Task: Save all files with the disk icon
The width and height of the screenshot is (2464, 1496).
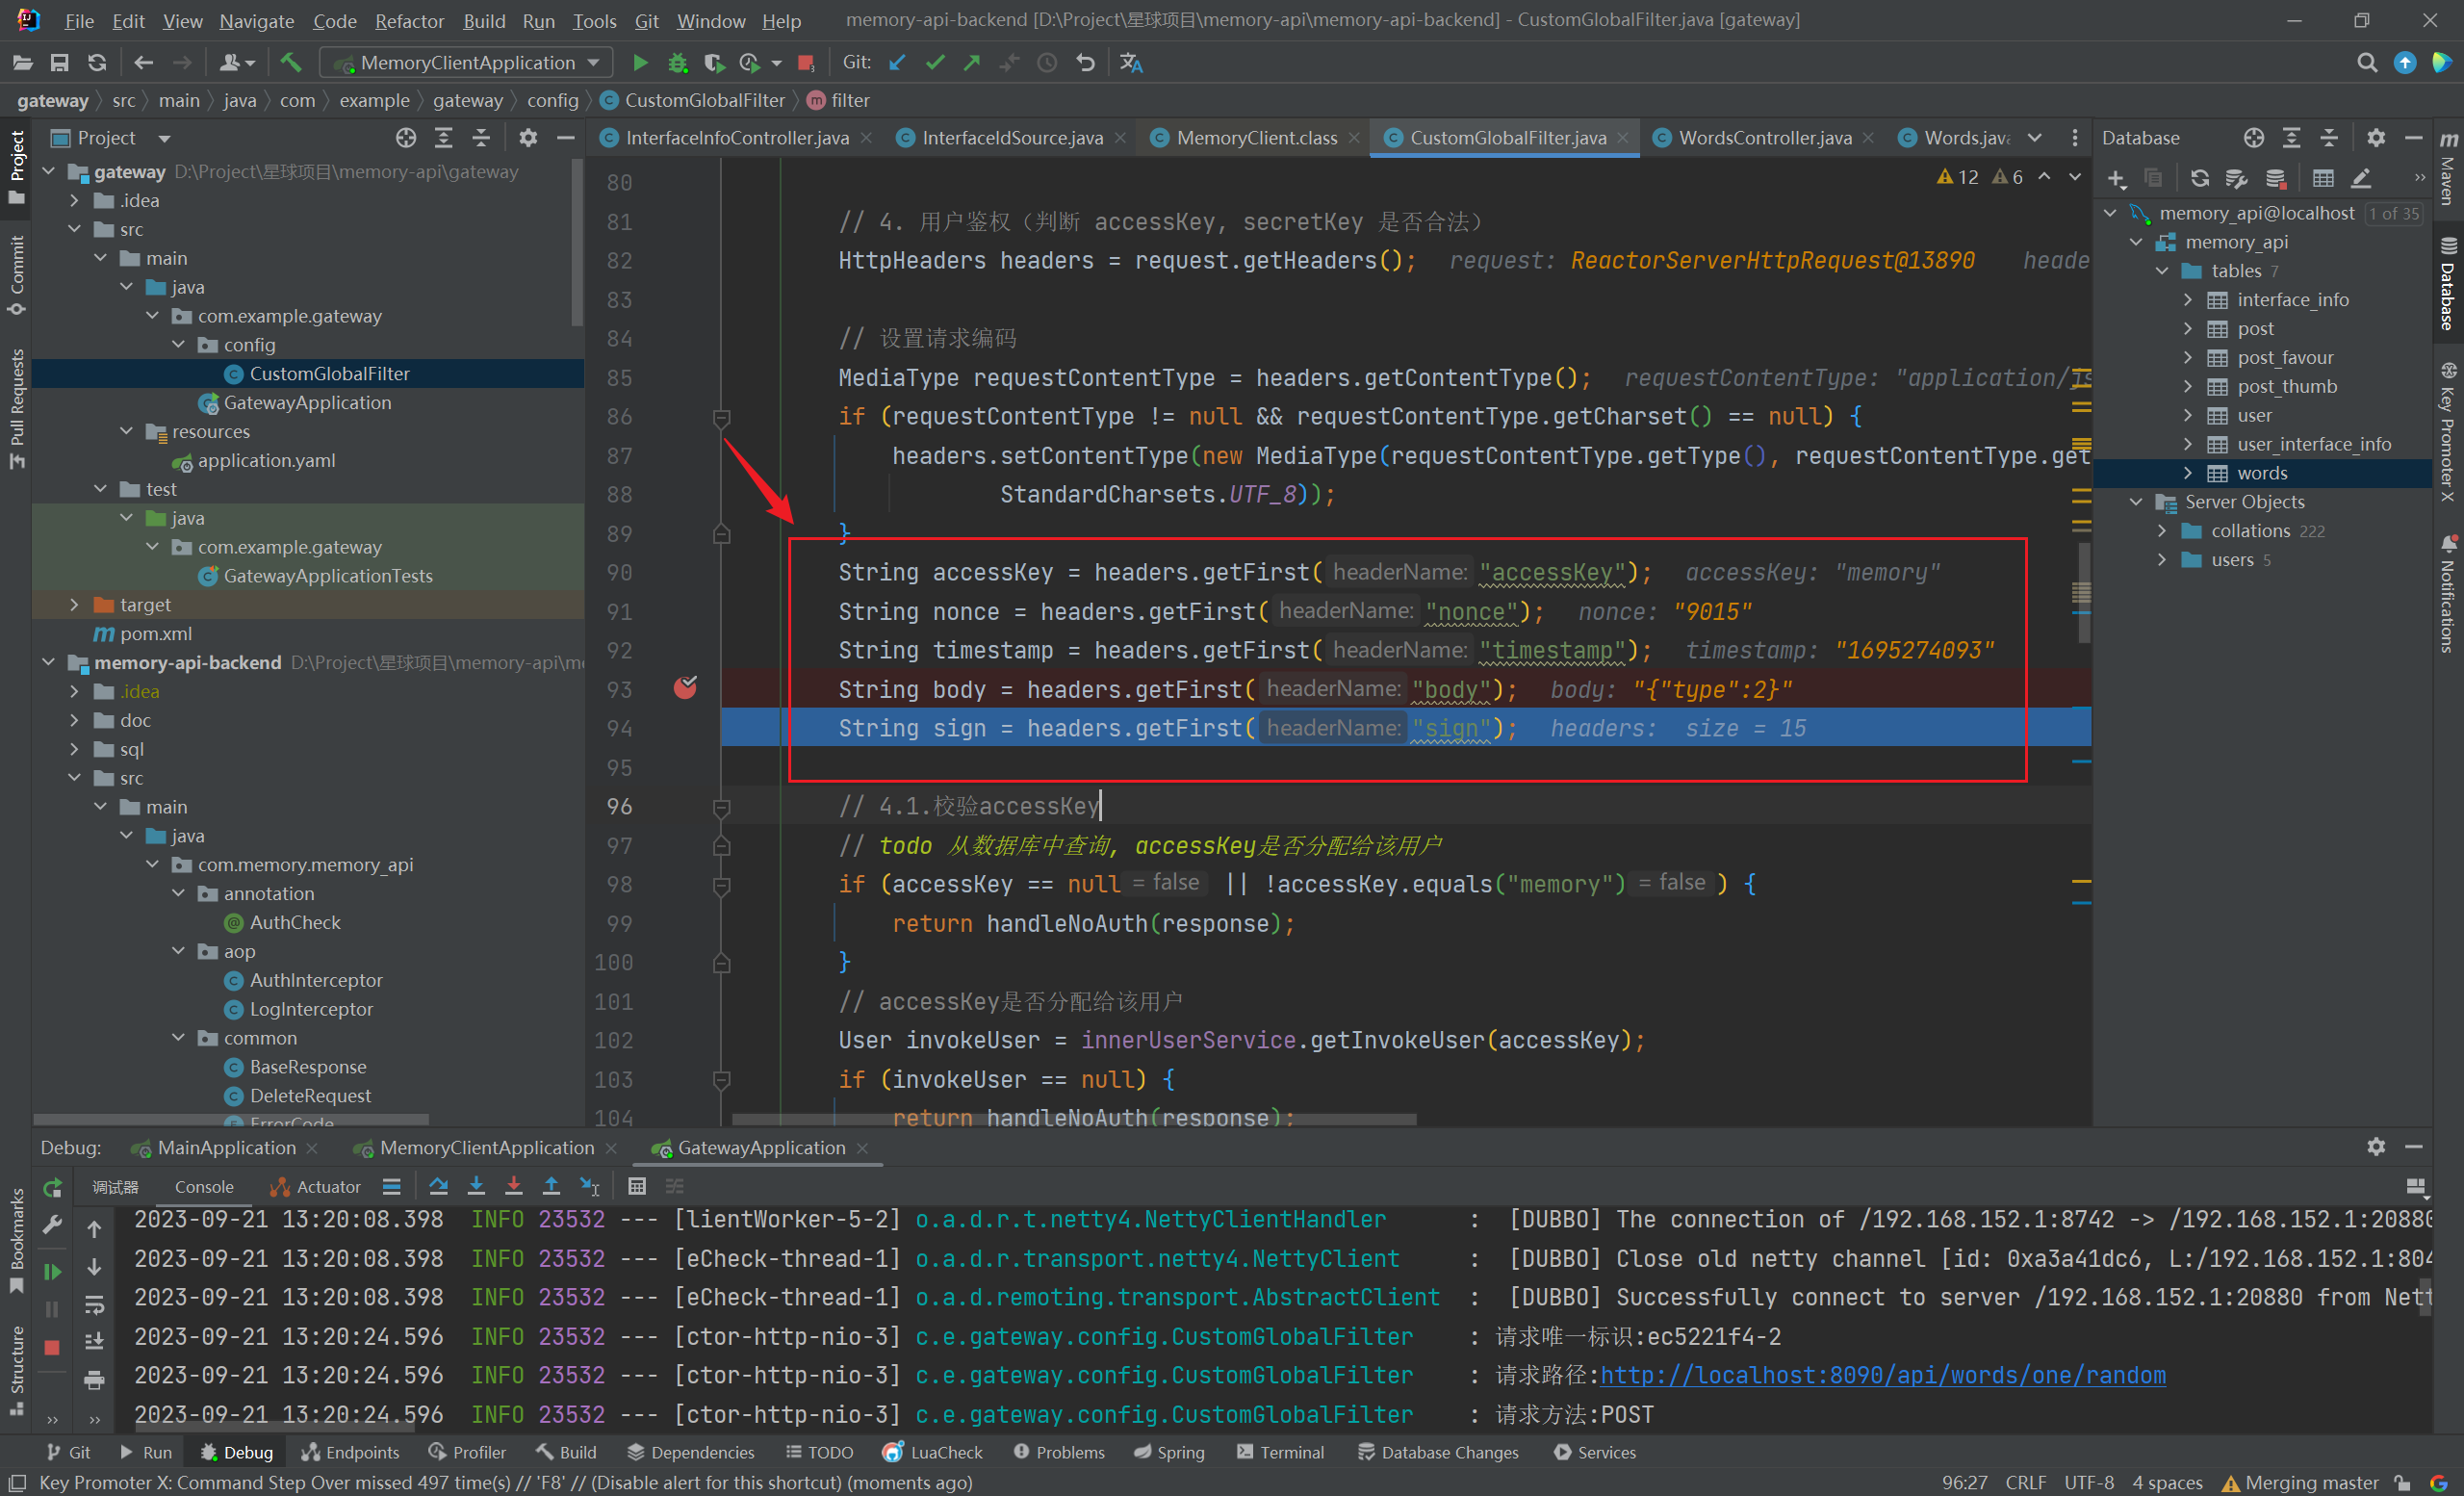Action: [x=60, y=63]
